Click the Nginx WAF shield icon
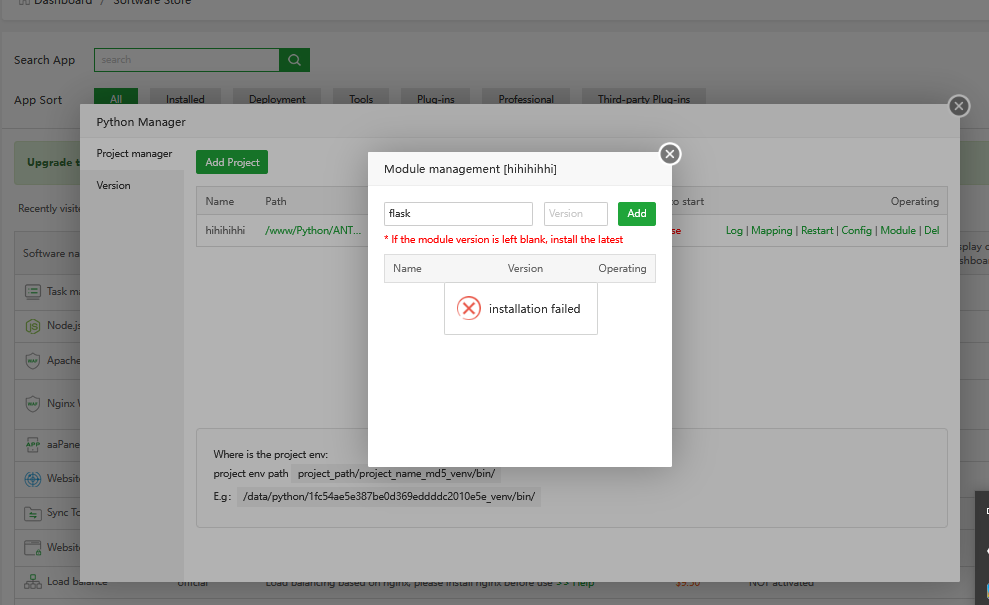 [x=33, y=404]
